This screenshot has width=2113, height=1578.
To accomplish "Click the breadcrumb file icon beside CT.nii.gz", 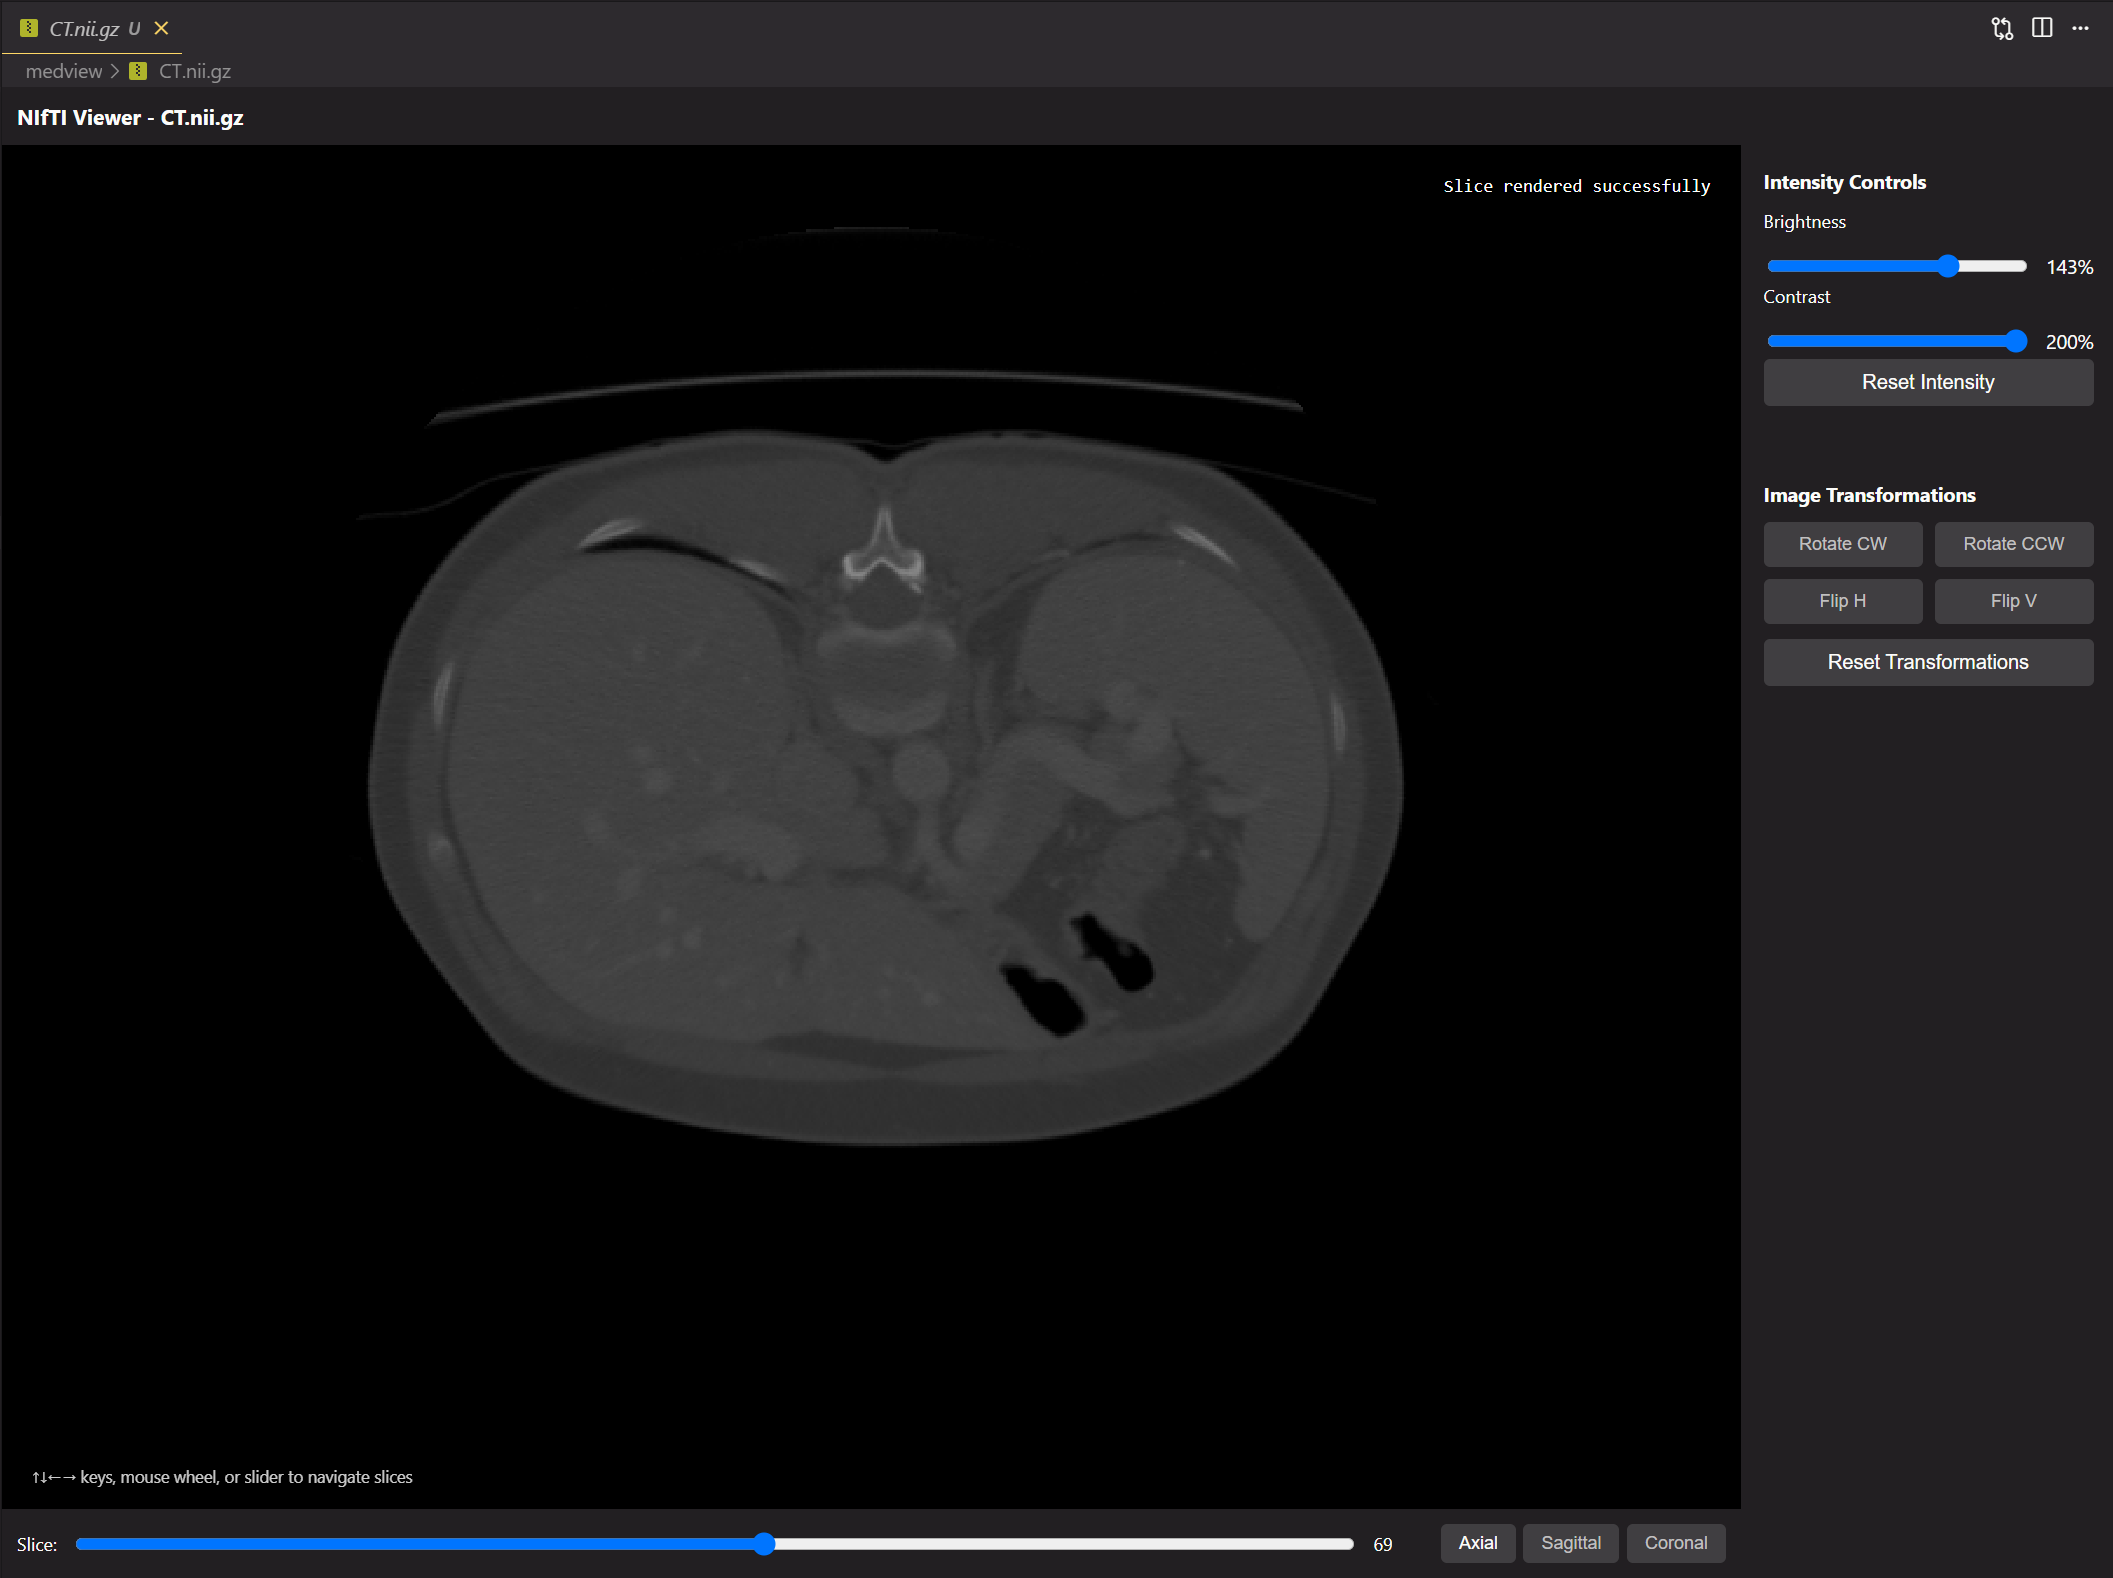I will (x=139, y=71).
